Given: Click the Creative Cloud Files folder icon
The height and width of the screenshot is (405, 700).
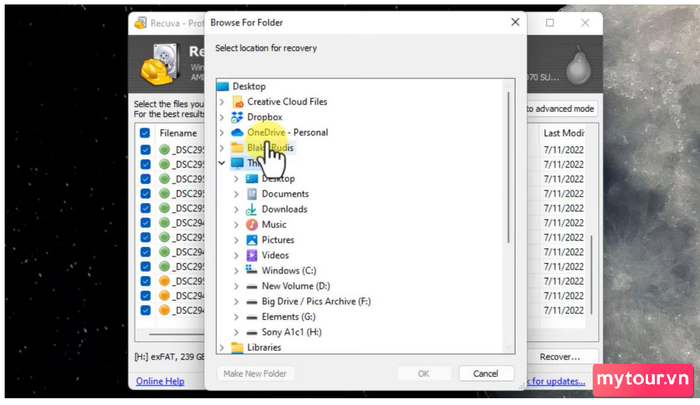Looking at the screenshot, I should click(238, 102).
